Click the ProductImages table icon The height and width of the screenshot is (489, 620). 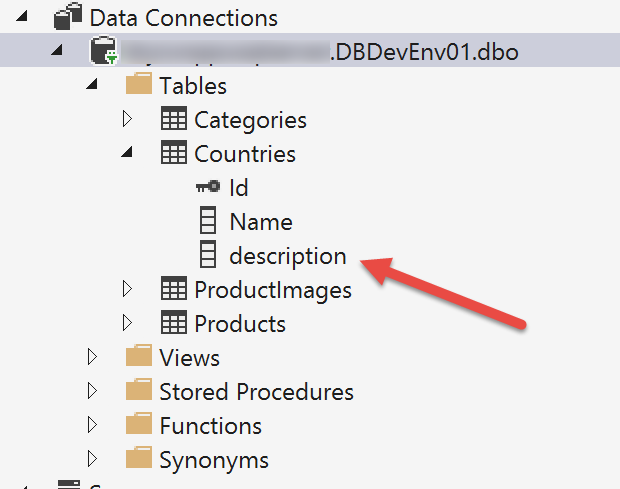tap(173, 290)
